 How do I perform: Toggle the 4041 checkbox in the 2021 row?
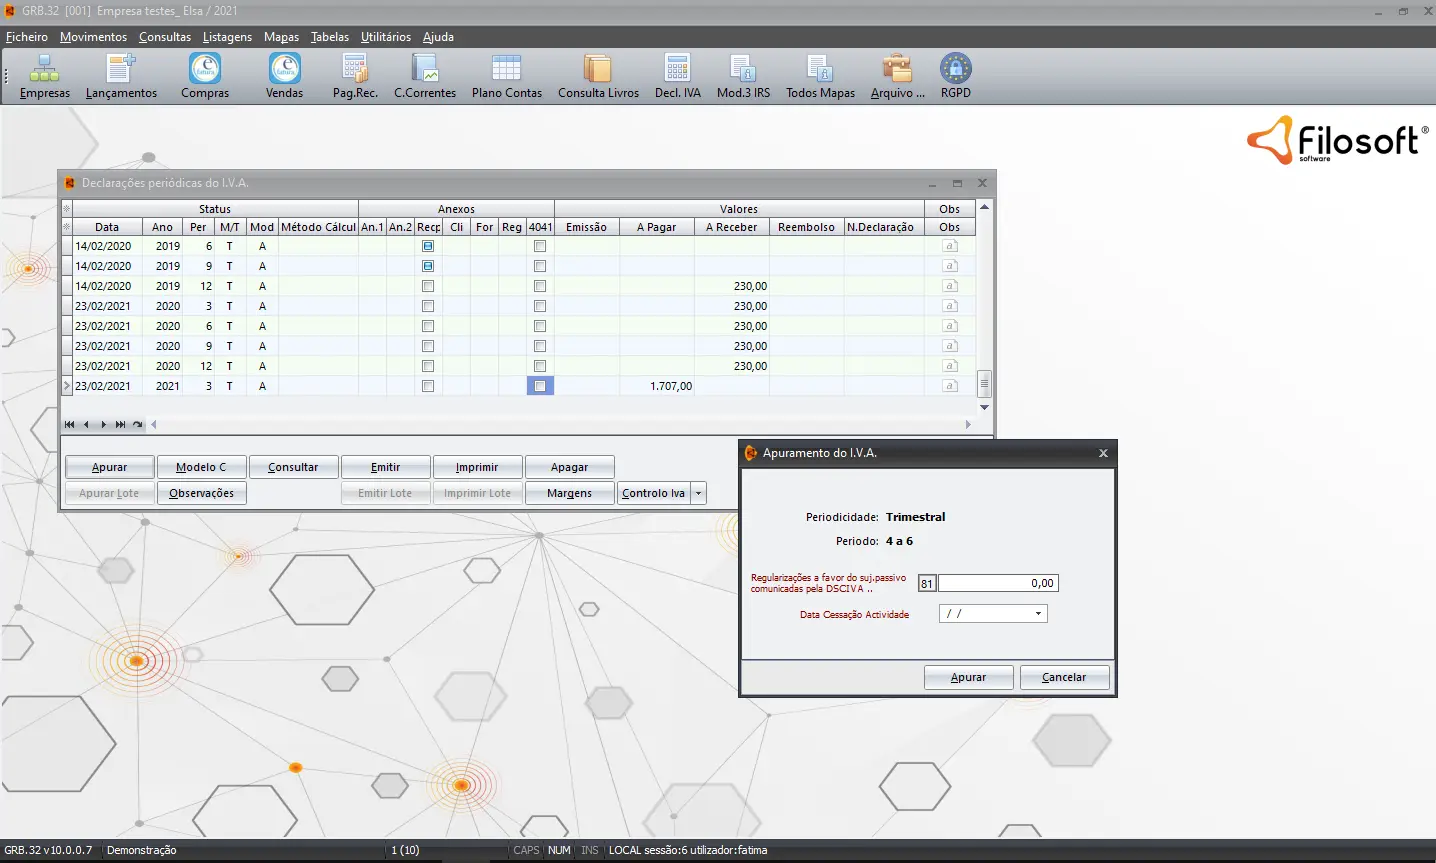tap(540, 386)
